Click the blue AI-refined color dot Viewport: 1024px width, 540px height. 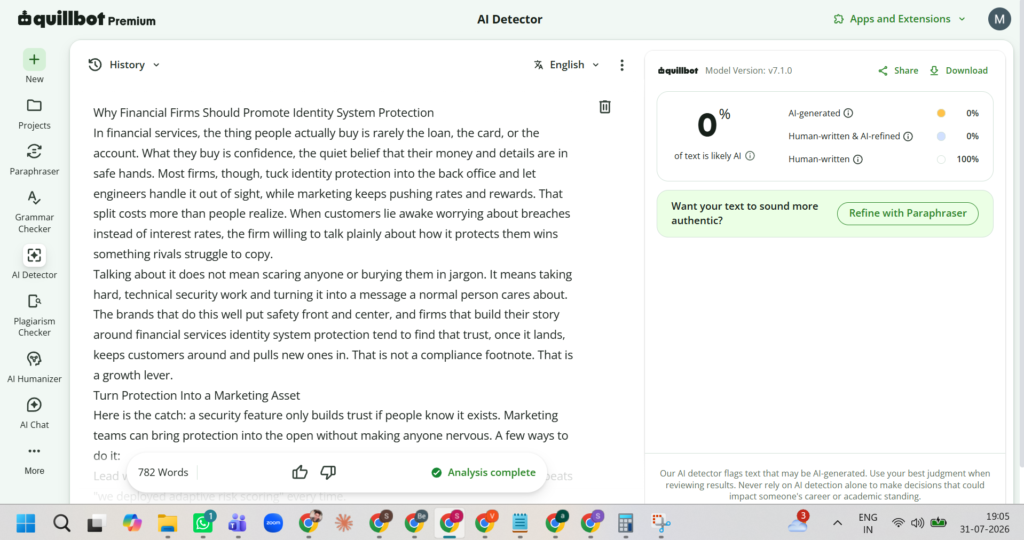(941, 136)
